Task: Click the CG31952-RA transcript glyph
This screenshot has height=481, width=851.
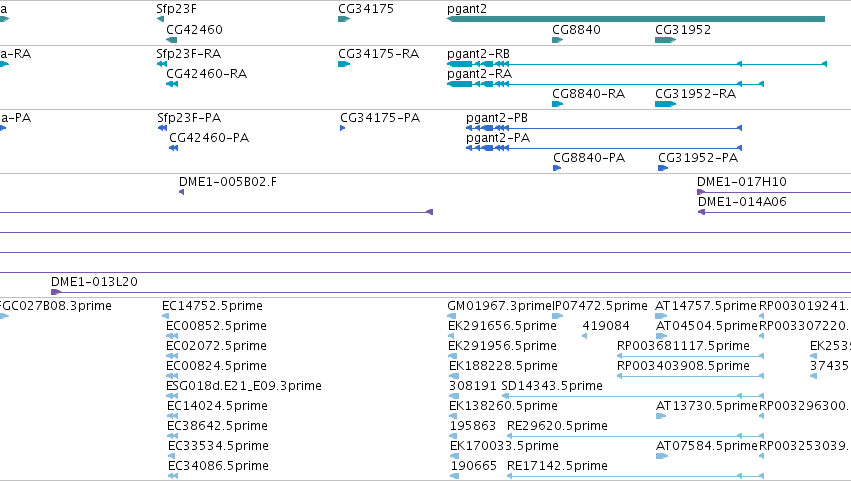Action: 665,104
